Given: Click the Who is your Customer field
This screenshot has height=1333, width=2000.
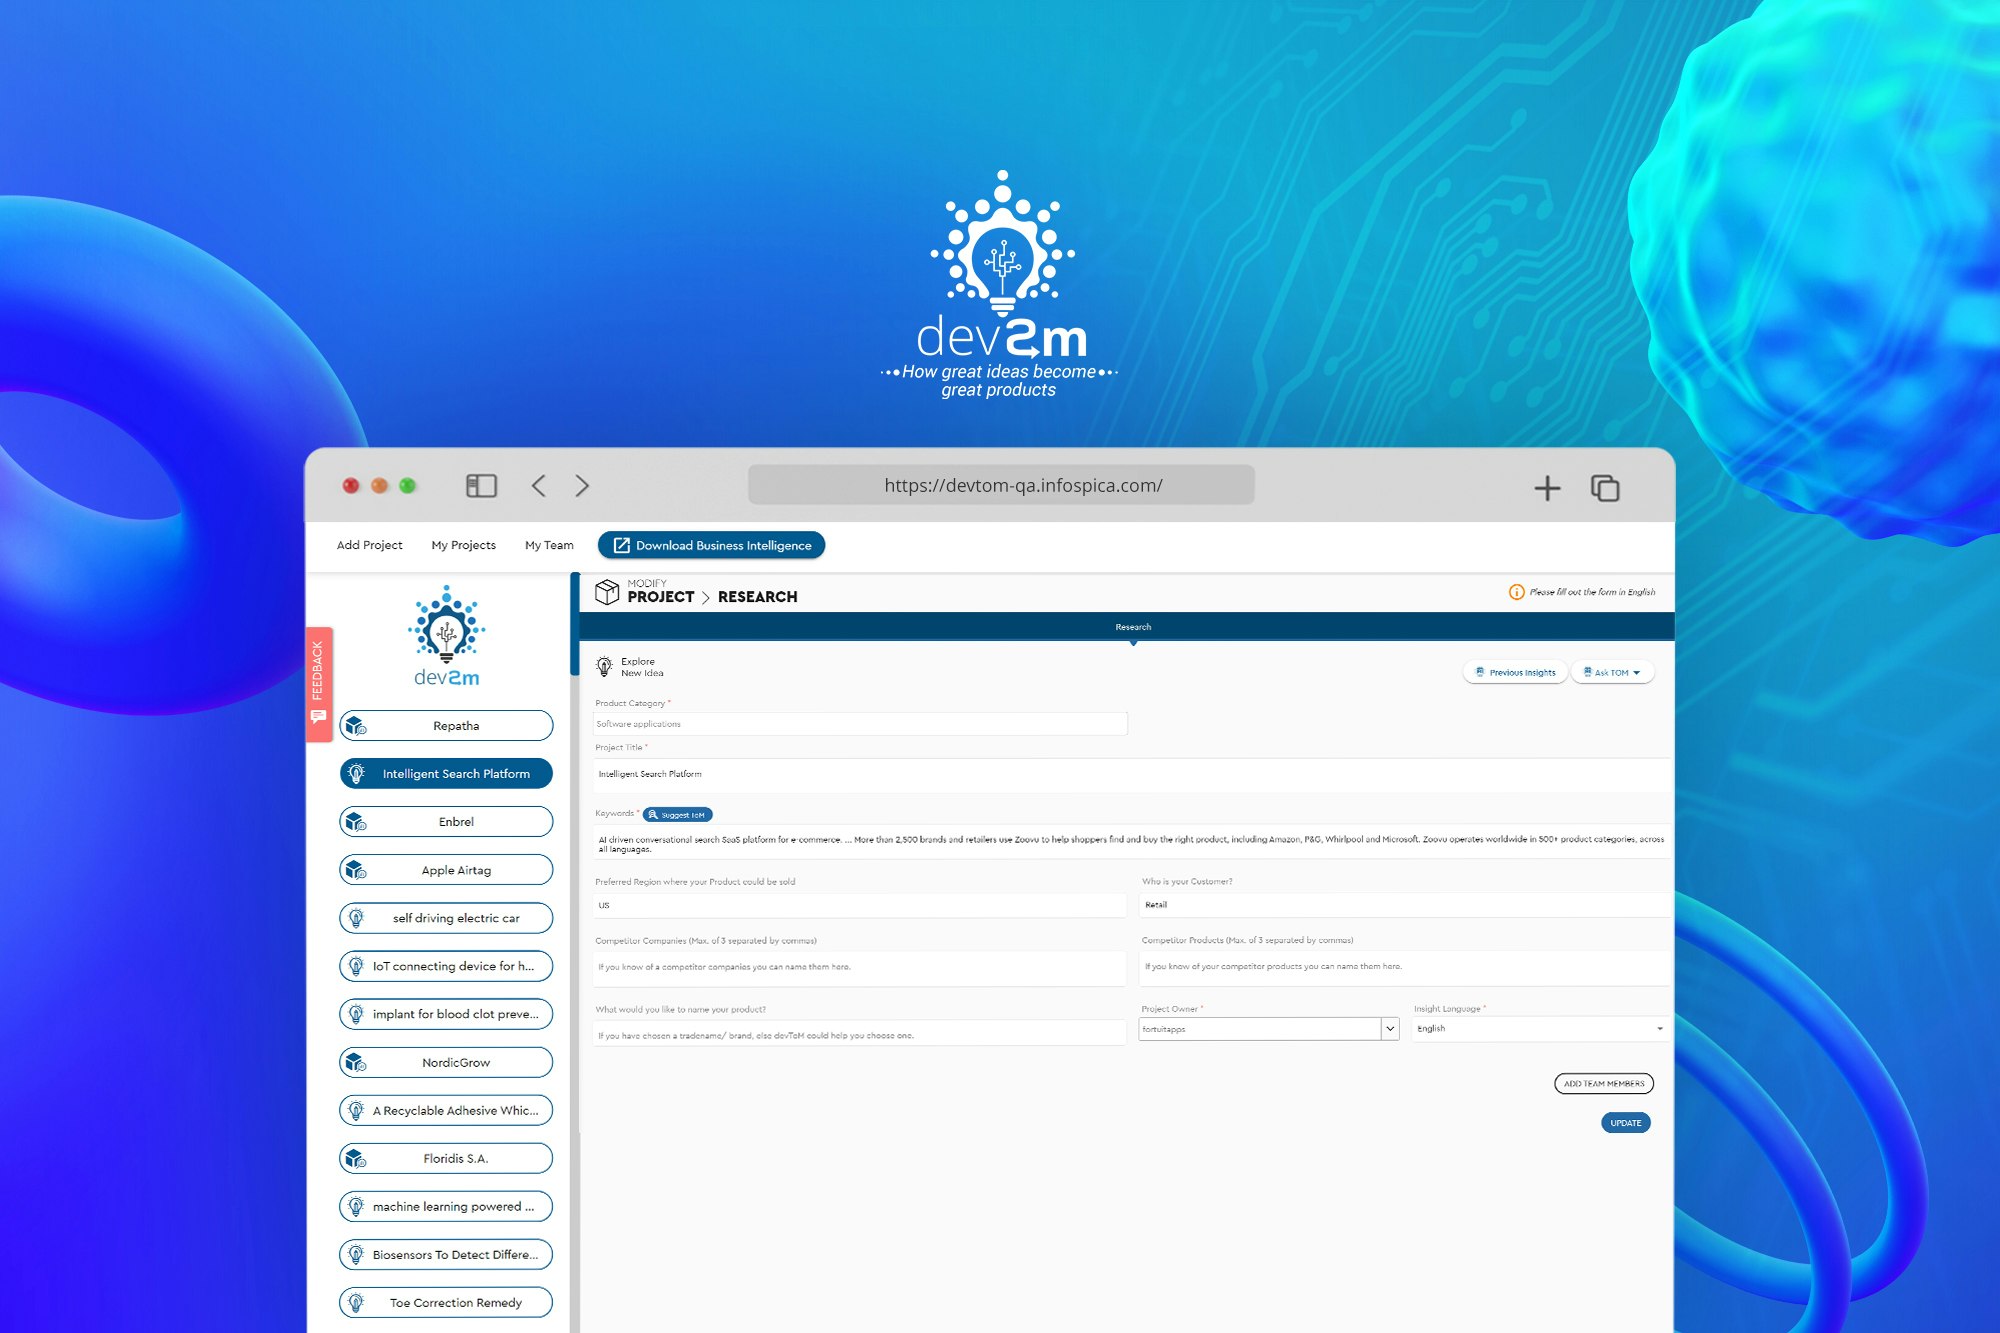Looking at the screenshot, I should [x=1405, y=905].
